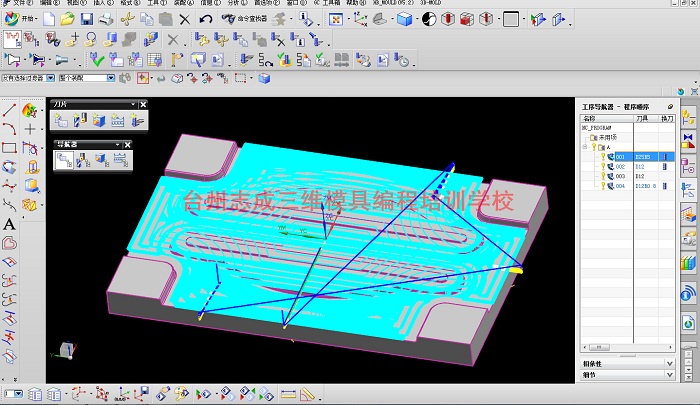Open the Internet info side tab

688,294
